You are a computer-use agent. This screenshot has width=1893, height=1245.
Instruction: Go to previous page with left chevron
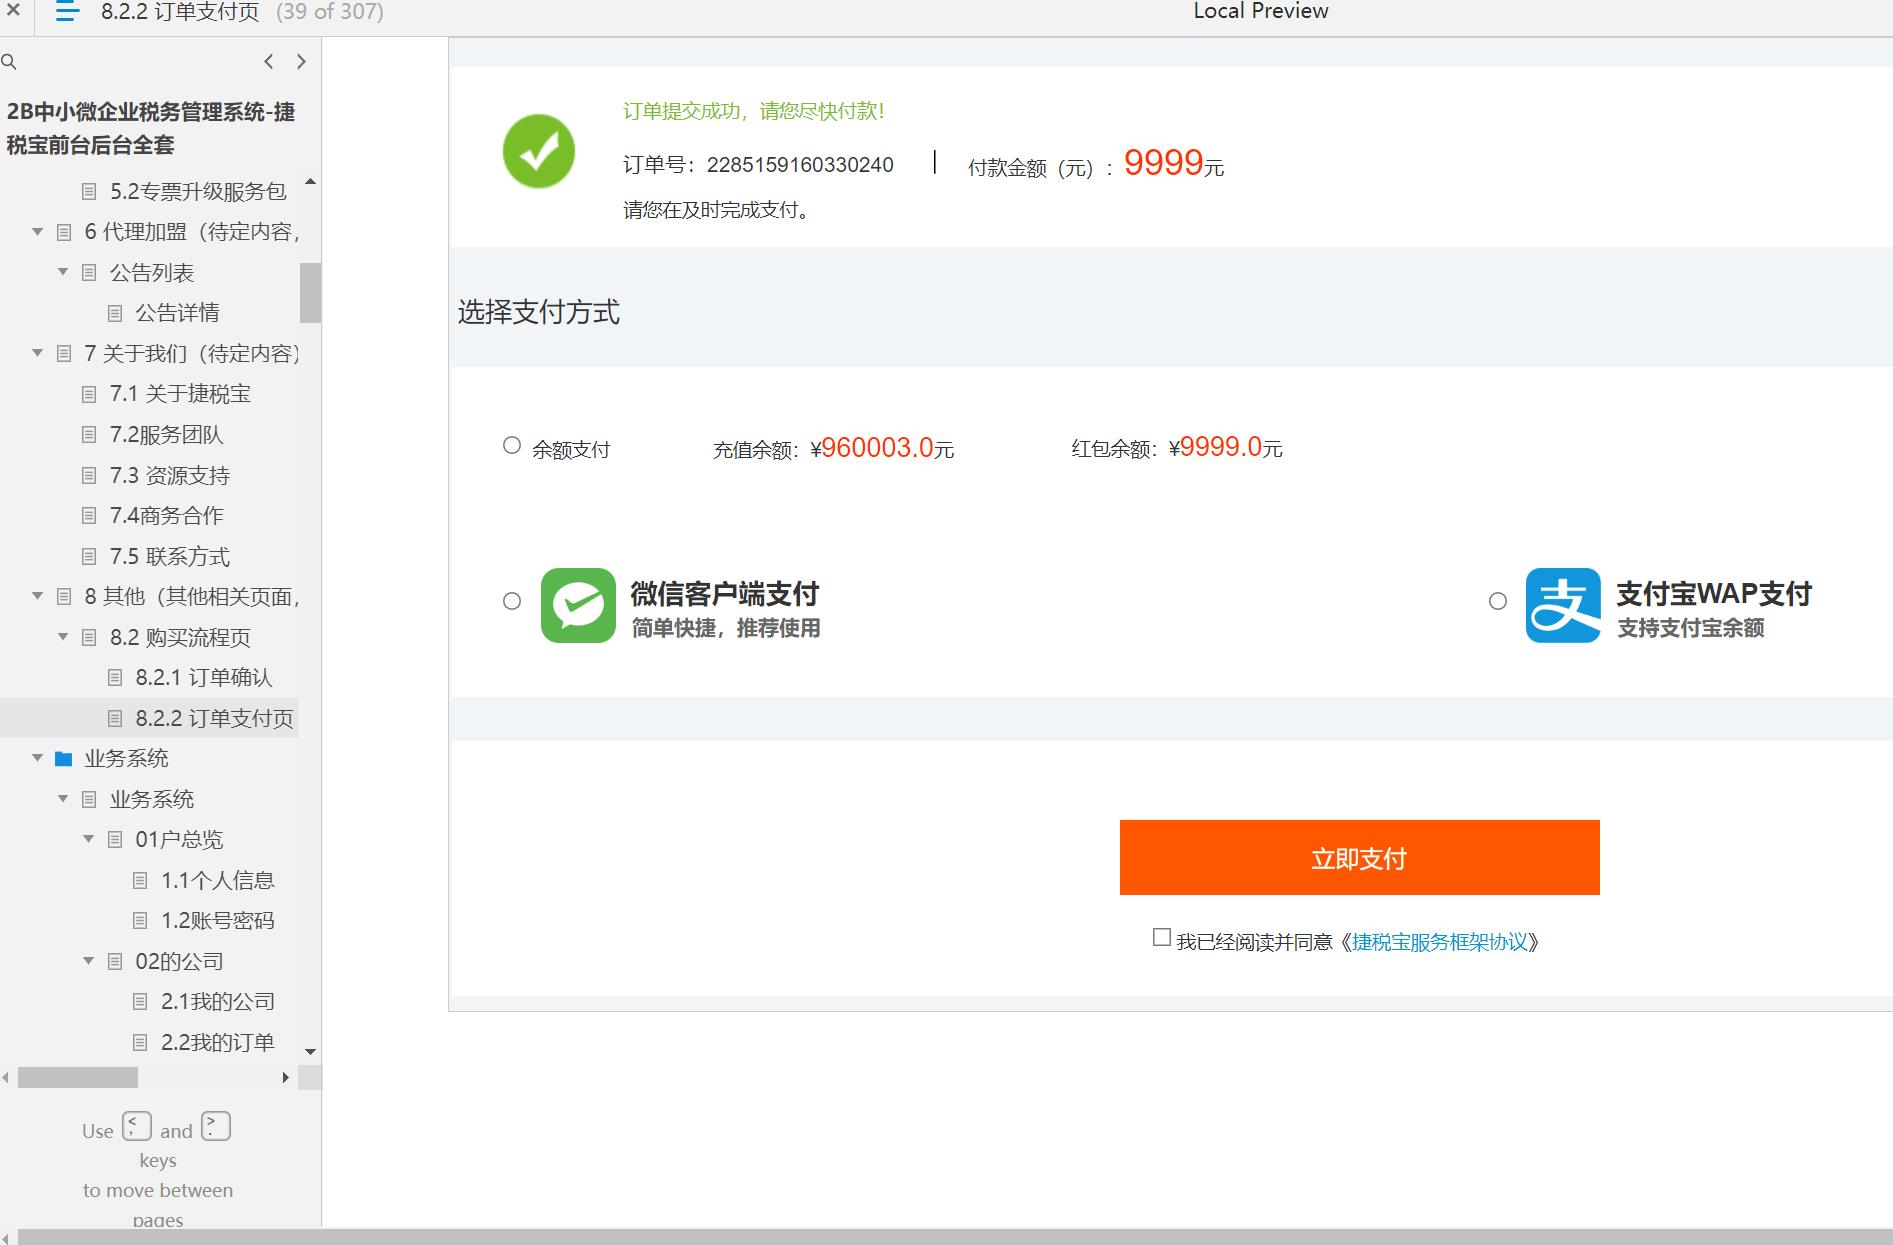(x=268, y=61)
